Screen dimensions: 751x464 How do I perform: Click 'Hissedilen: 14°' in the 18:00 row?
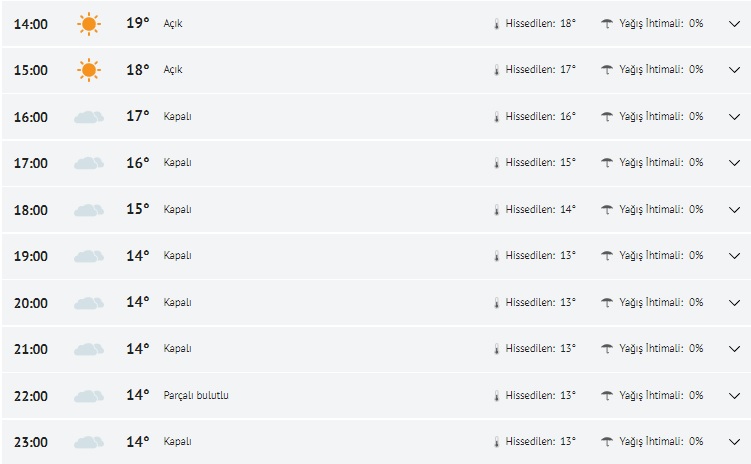[540, 210]
